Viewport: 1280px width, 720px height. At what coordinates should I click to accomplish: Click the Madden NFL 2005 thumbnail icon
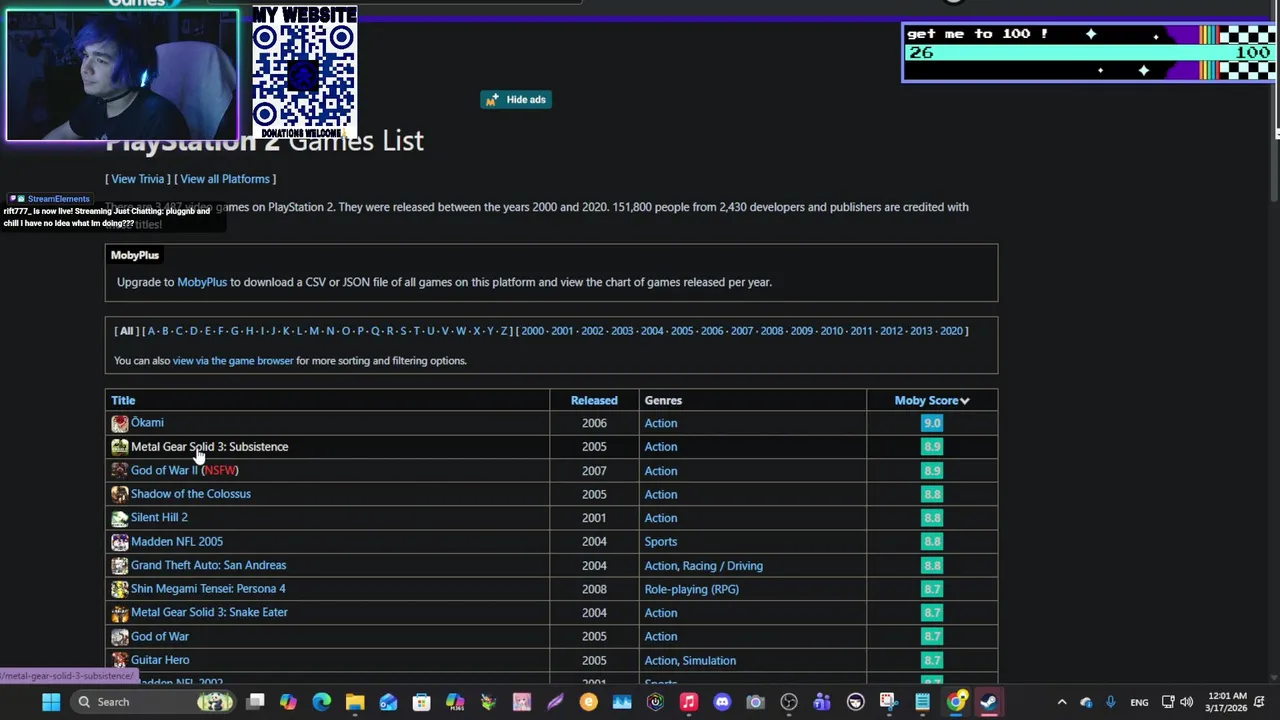[x=120, y=542]
